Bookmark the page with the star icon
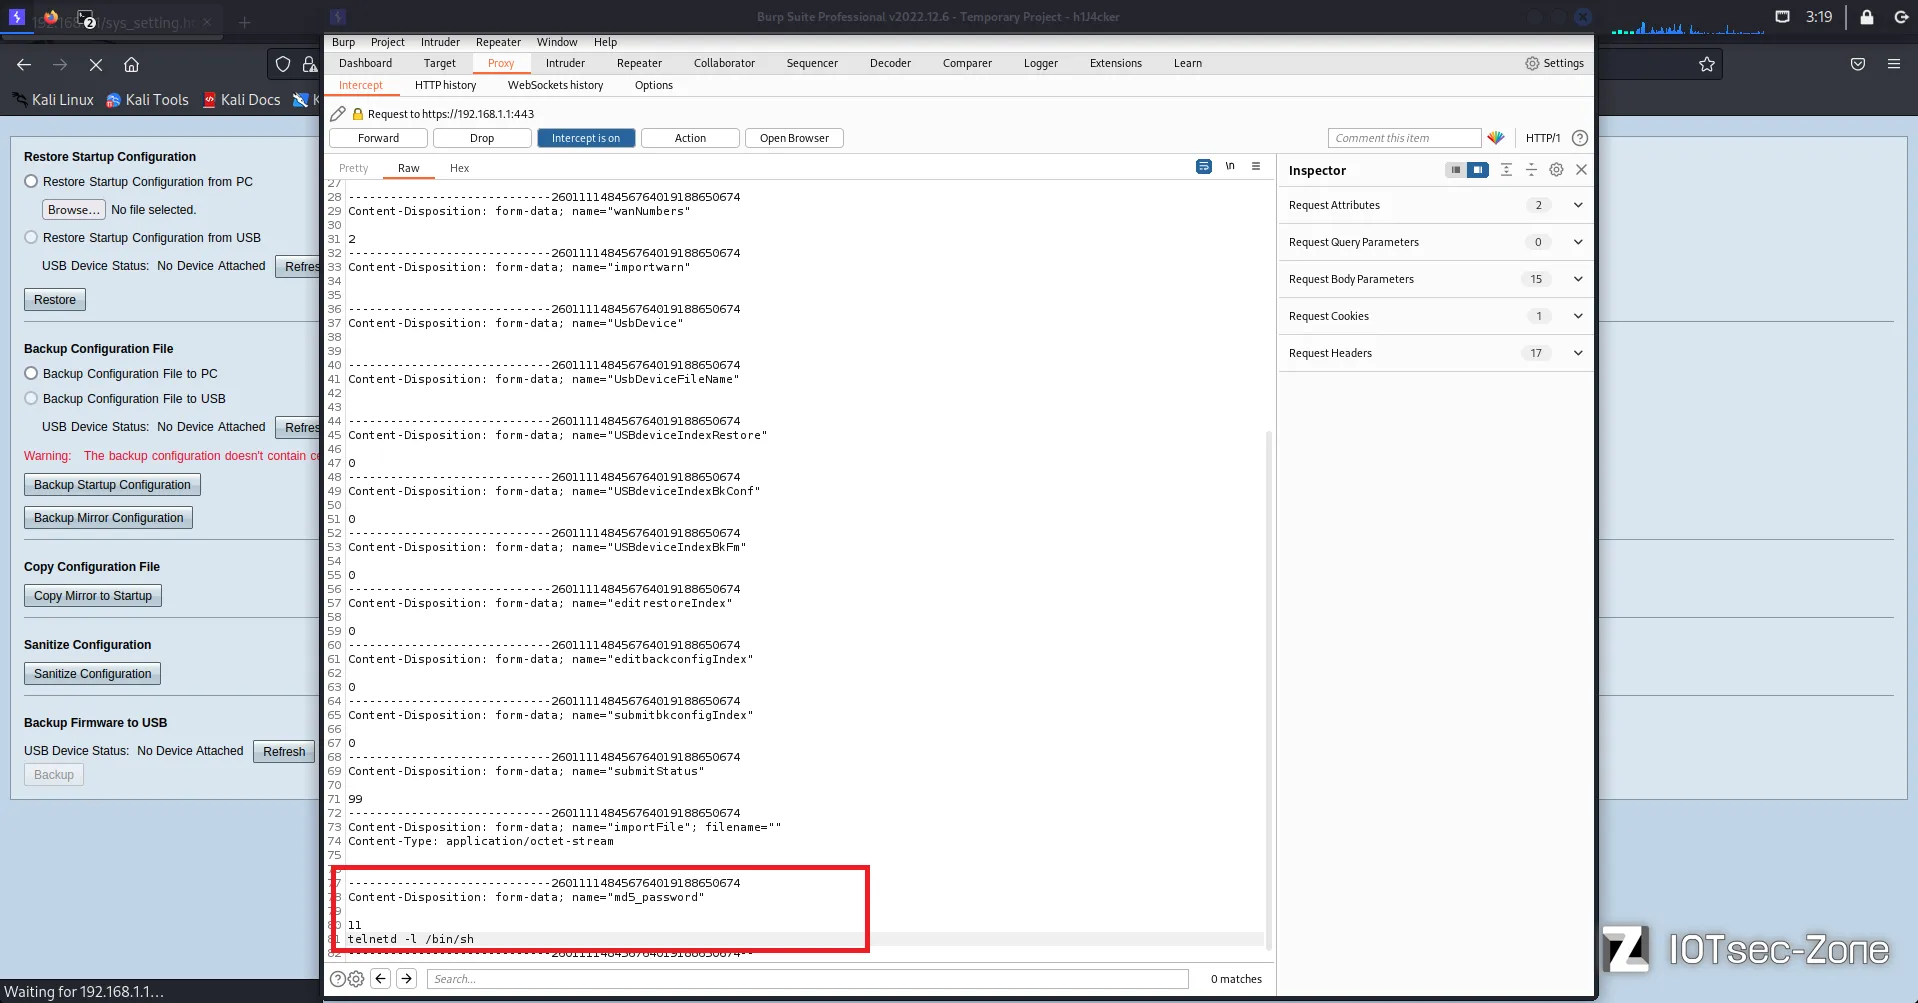 1707,64
